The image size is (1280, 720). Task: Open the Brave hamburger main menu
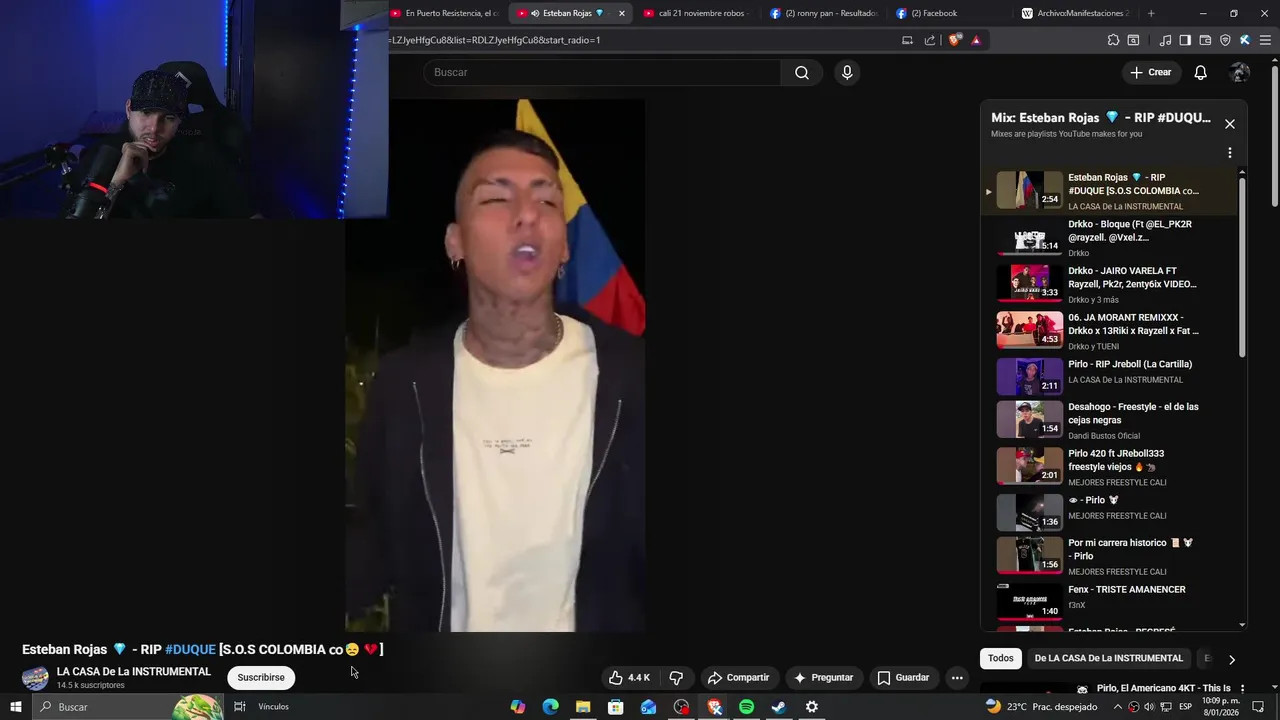(1265, 40)
